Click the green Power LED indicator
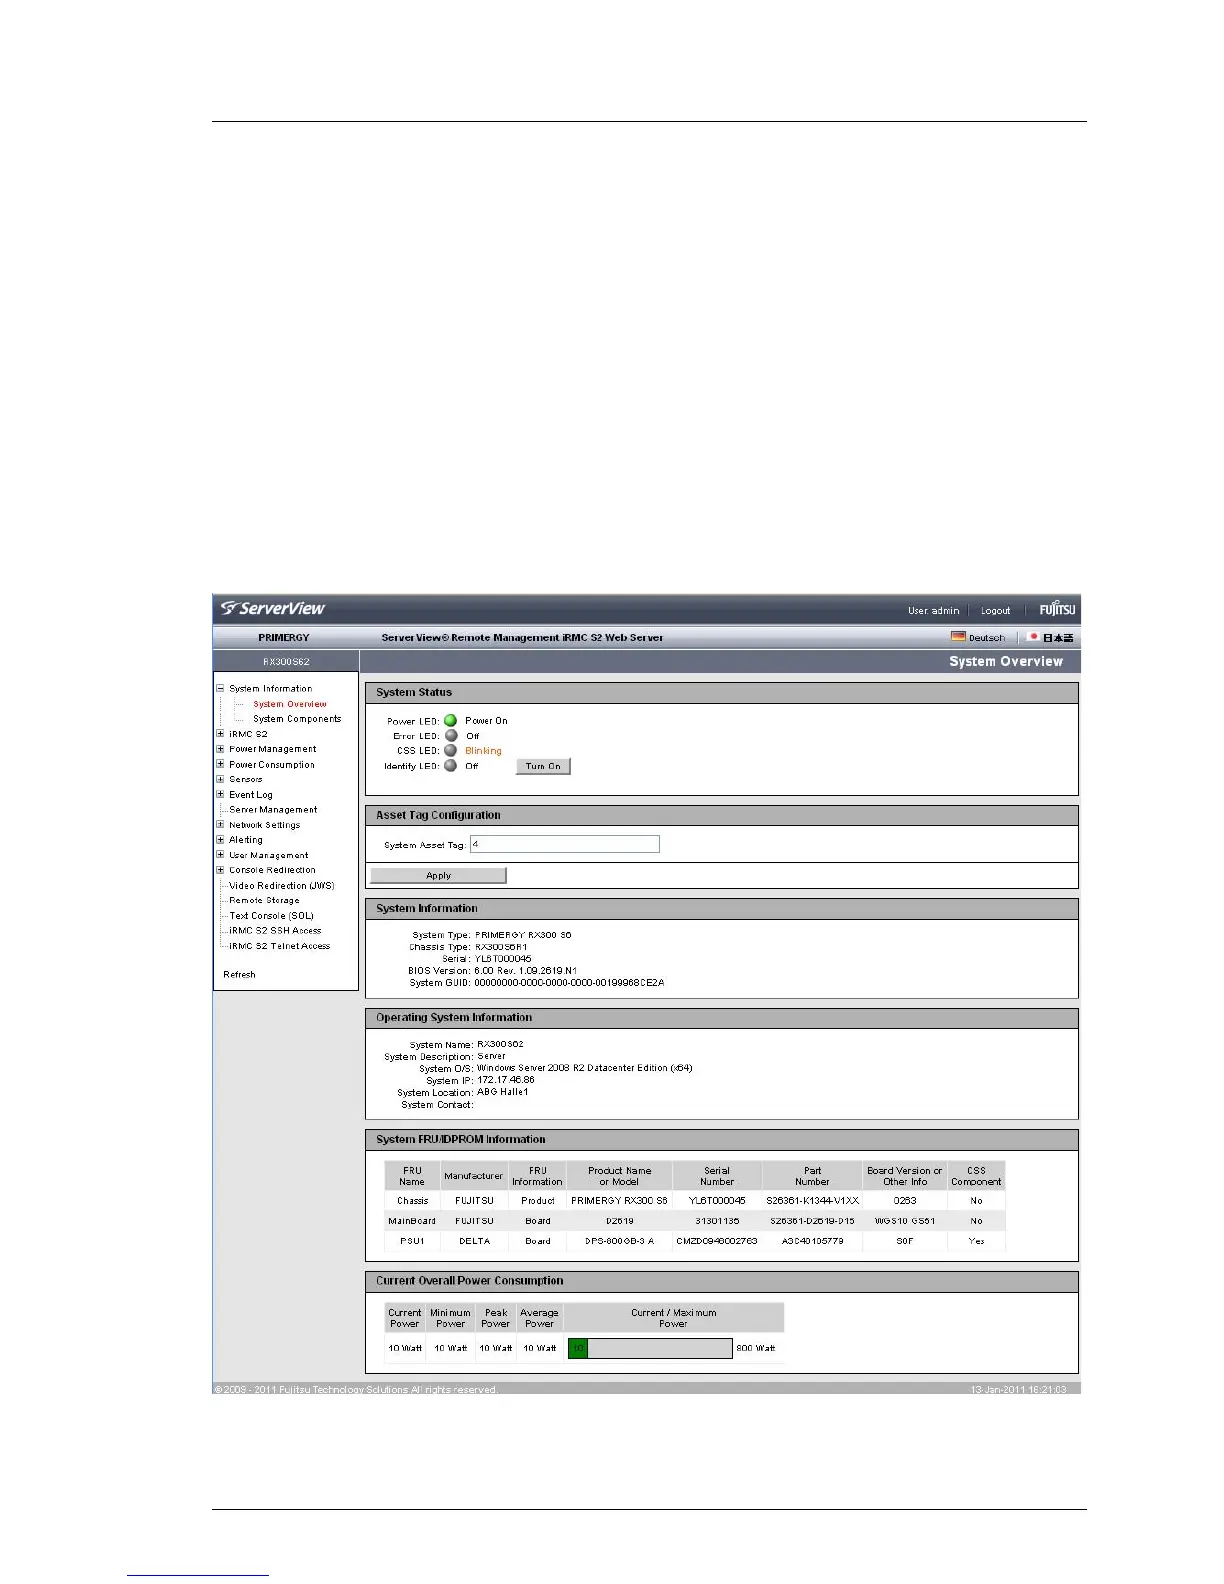The height and width of the screenshot is (1584, 1224). 451,720
